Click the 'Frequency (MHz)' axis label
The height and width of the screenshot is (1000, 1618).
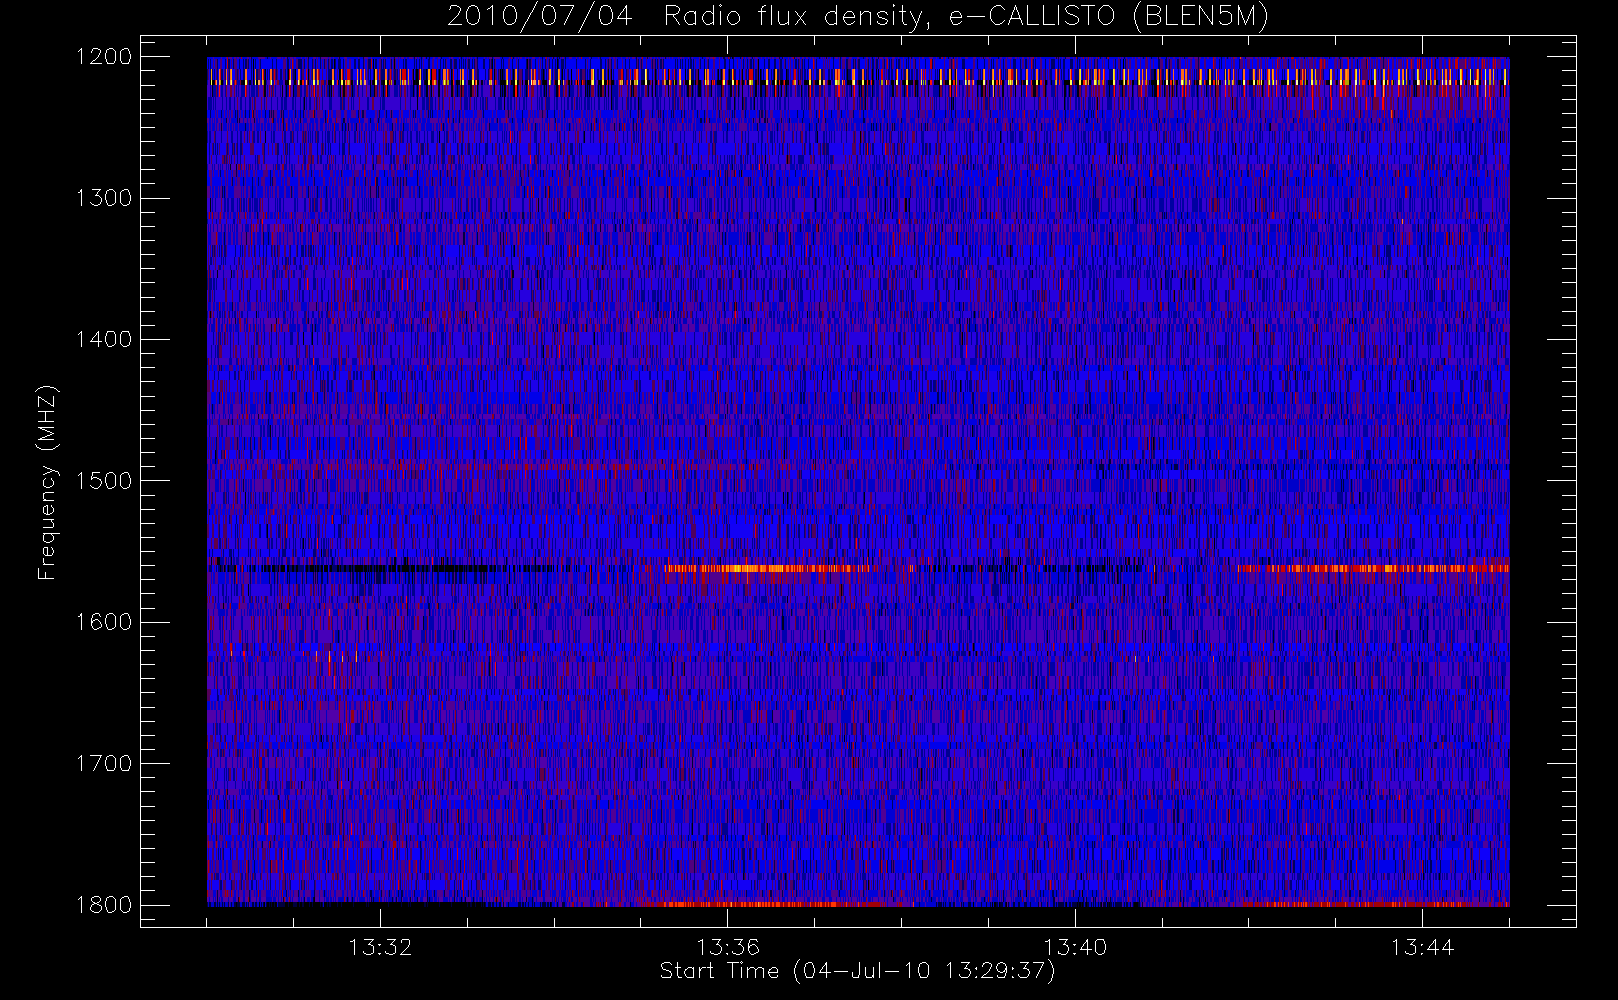tap(46, 482)
